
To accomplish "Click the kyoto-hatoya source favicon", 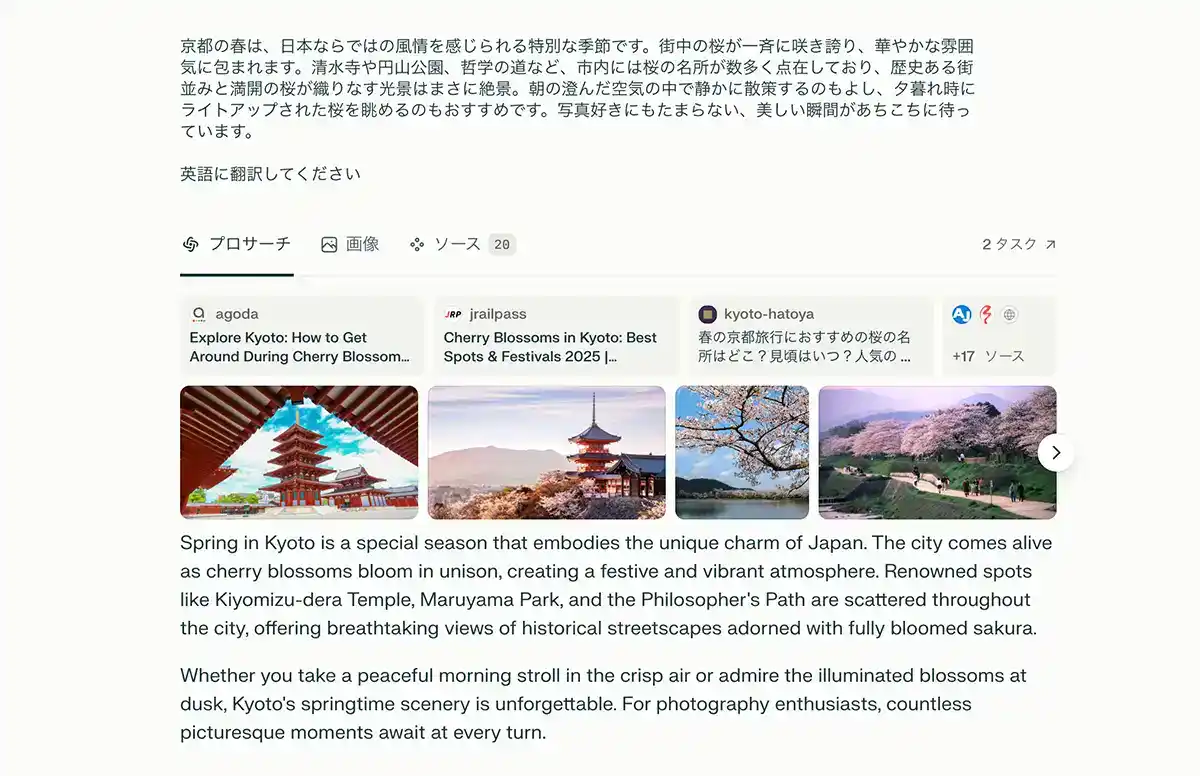I will (x=707, y=314).
